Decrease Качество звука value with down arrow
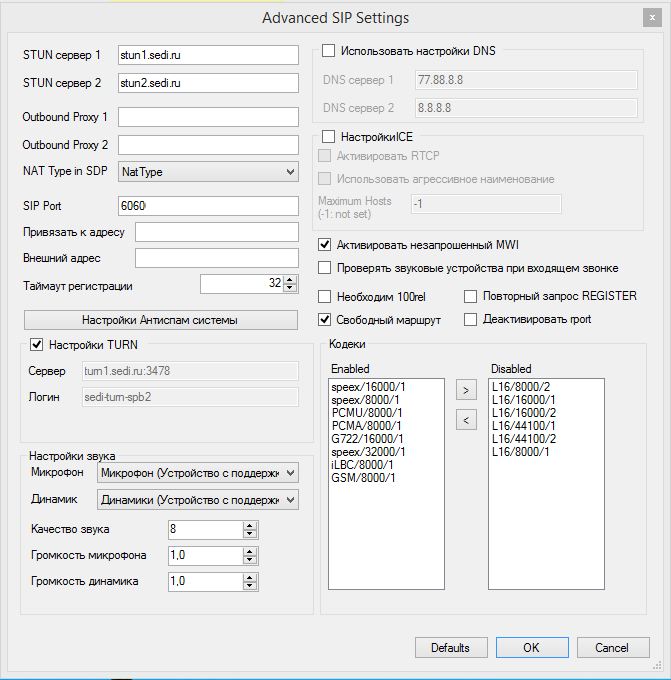The image size is (671, 680). tap(250, 534)
